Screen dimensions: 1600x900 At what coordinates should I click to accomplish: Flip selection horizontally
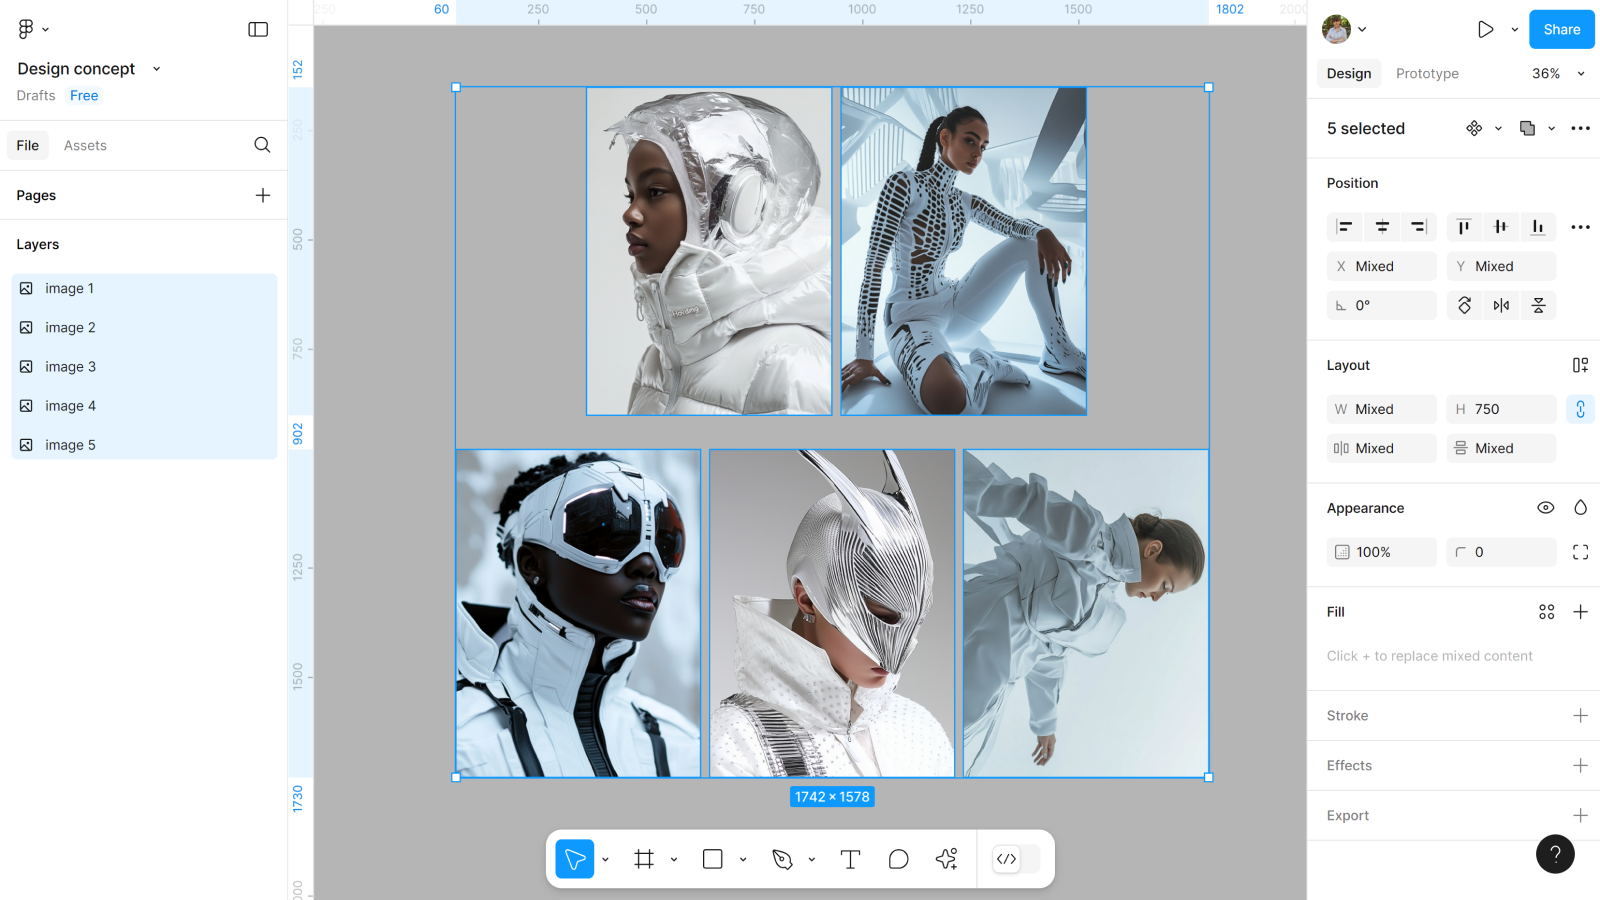1501,306
